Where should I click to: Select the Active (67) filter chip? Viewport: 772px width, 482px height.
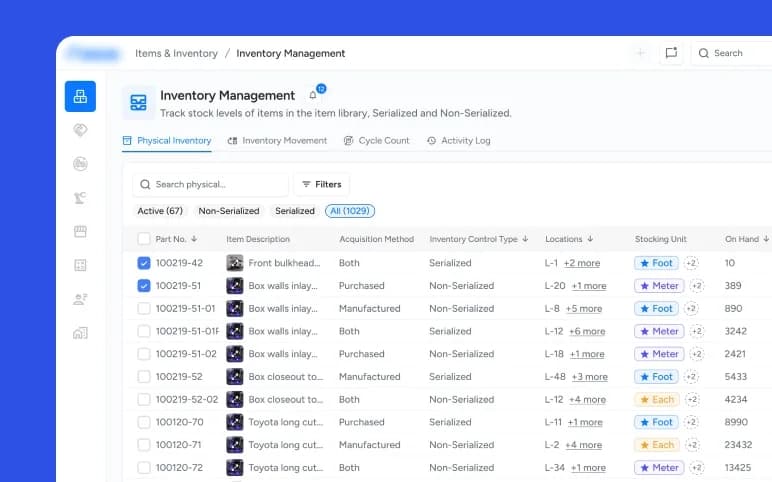pos(160,211)
